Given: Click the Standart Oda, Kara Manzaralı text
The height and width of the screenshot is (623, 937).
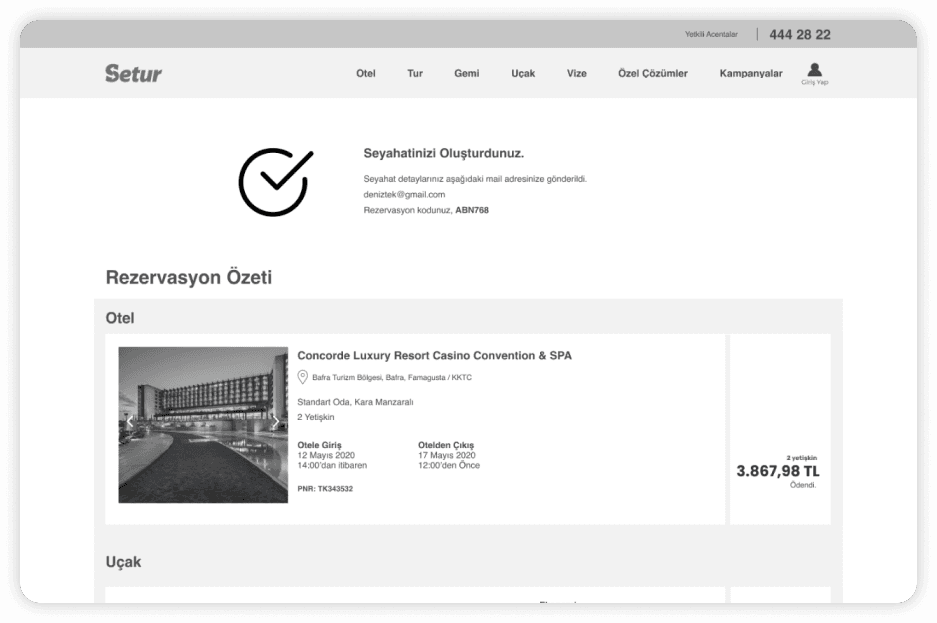Looking at the screenshot, I should click(x=356, y=402).
